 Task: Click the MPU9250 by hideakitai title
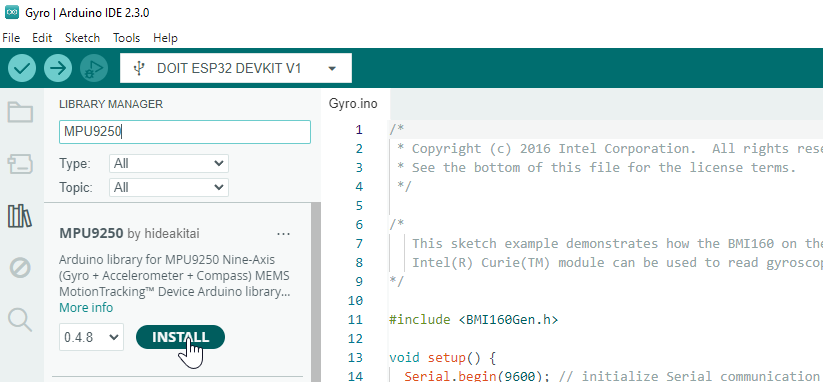(x=130, y=233)
